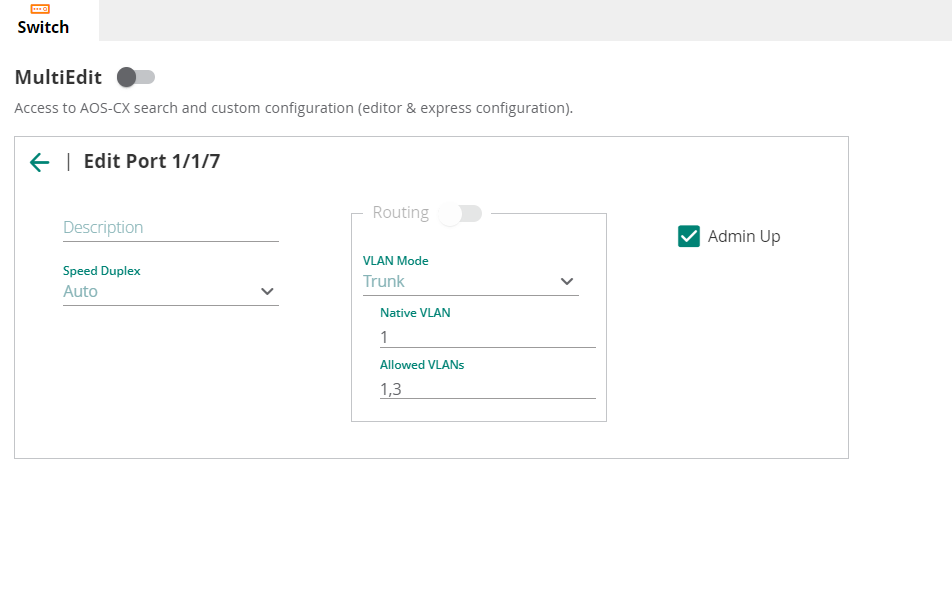Click the orange switch device icon
Viewport: 952px width, 591px height.
point(40,9)
